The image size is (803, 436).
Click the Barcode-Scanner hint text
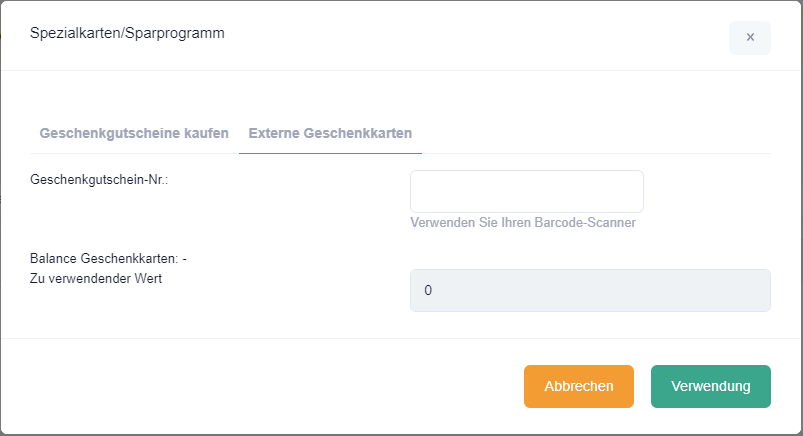tap(523, 222)
